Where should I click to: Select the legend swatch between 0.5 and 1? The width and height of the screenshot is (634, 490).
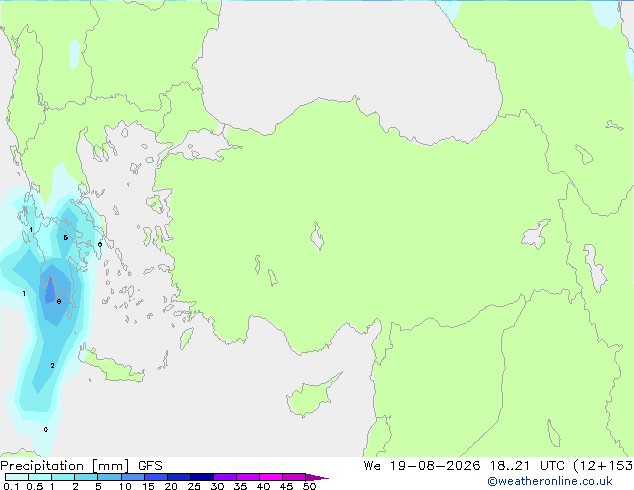click(x=40, y=477)
